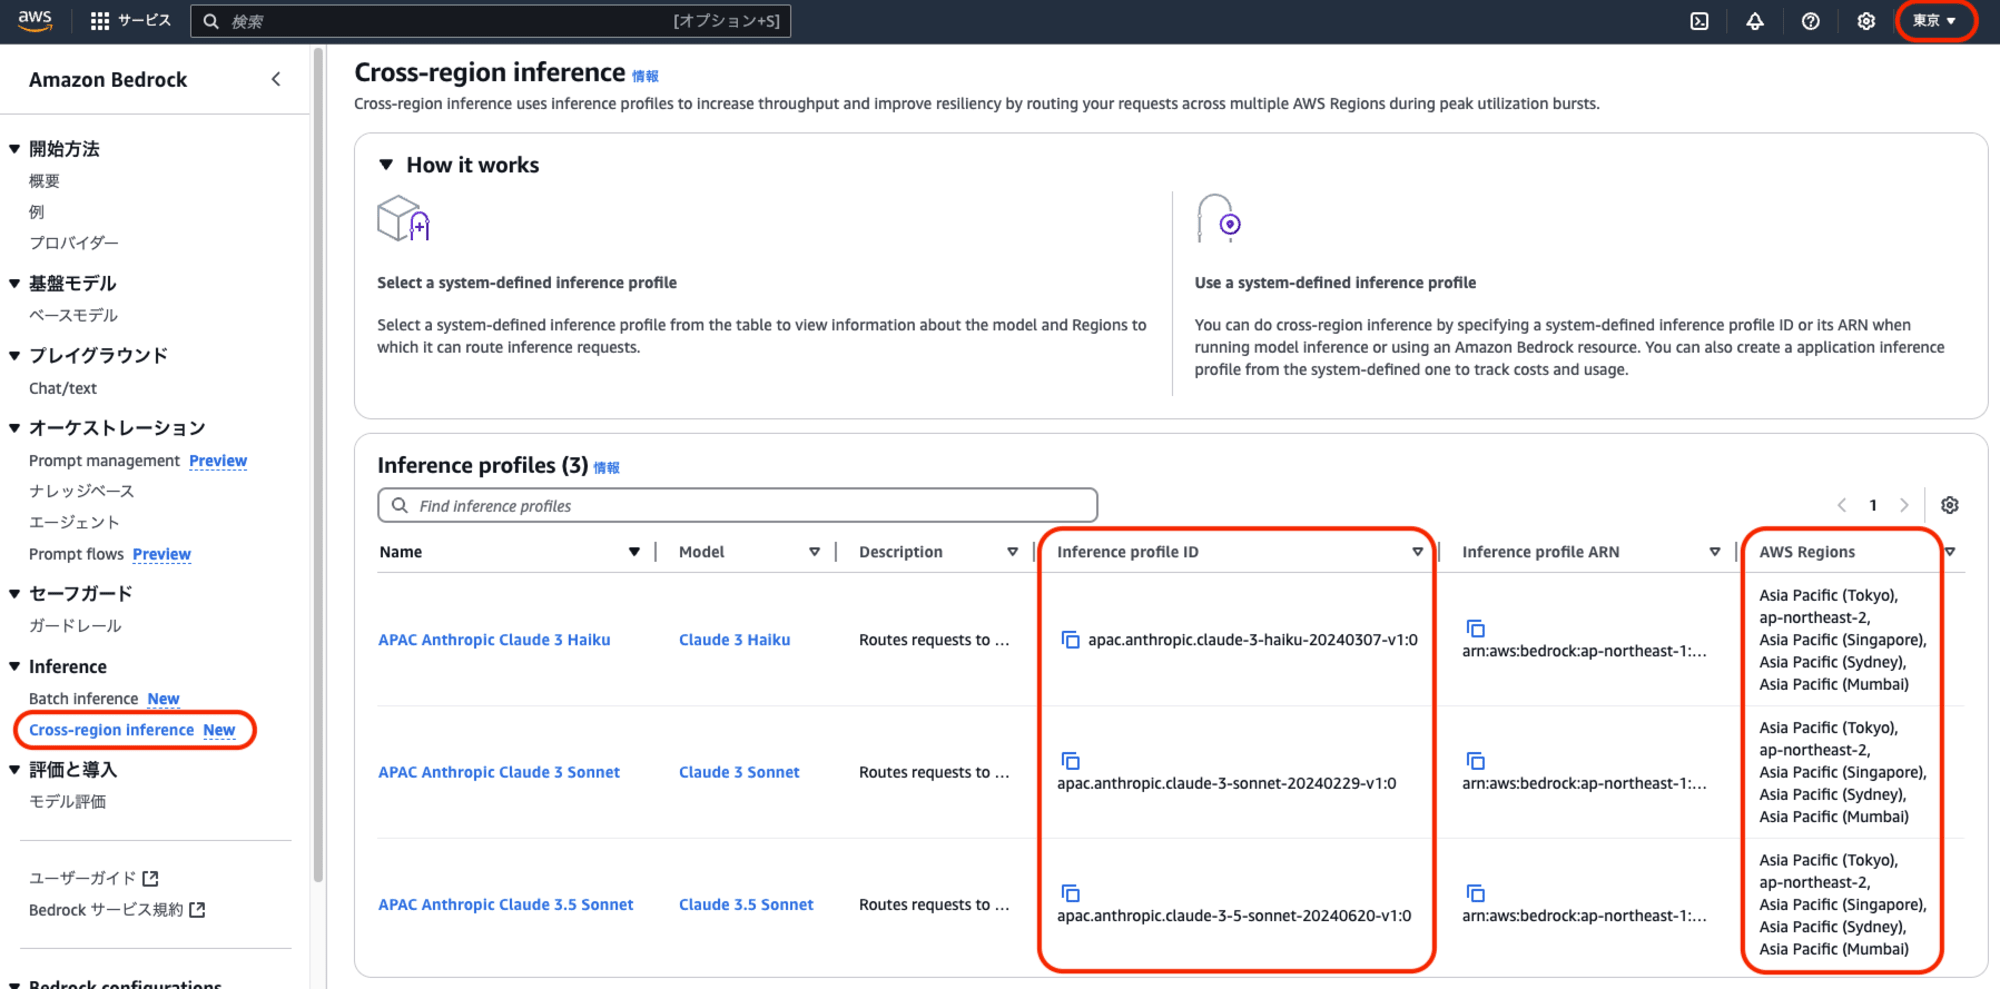Sort by the Description column arrow
The image size is (2000, 989).
click(x=1012, y=552)
